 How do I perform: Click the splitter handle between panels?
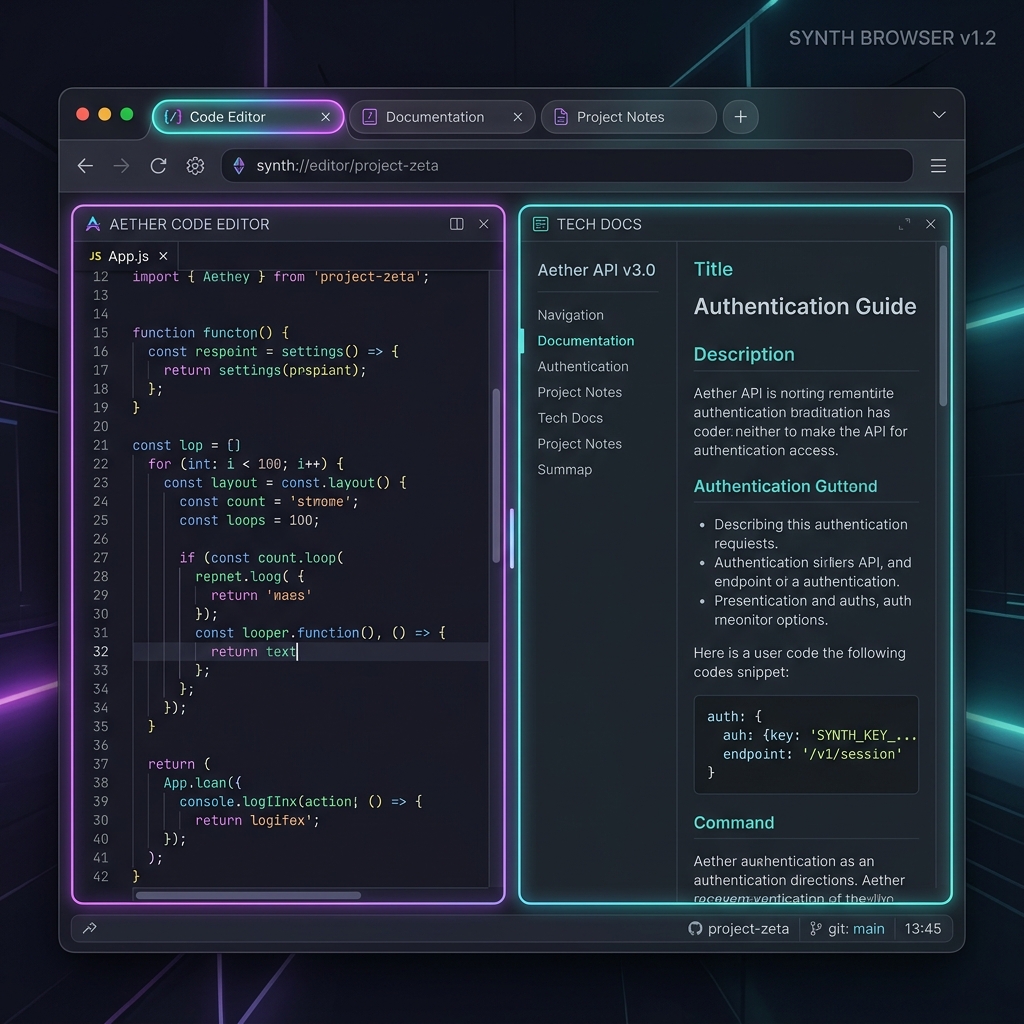511,538
